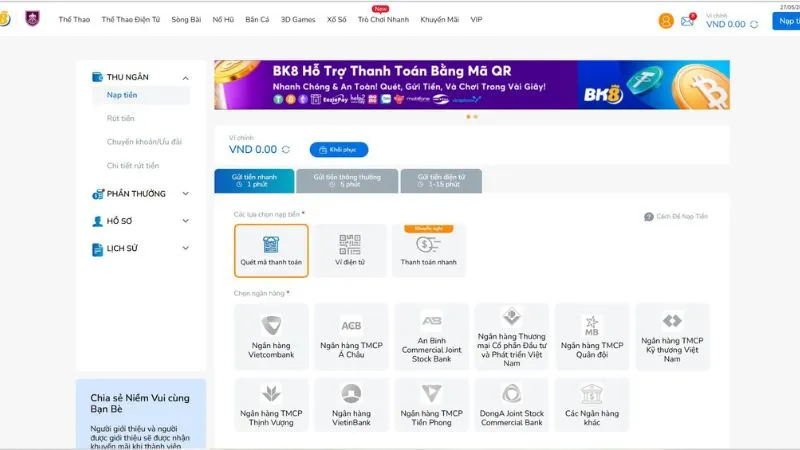Open the Nổ Hũ menu

click(x=223, y=19)
